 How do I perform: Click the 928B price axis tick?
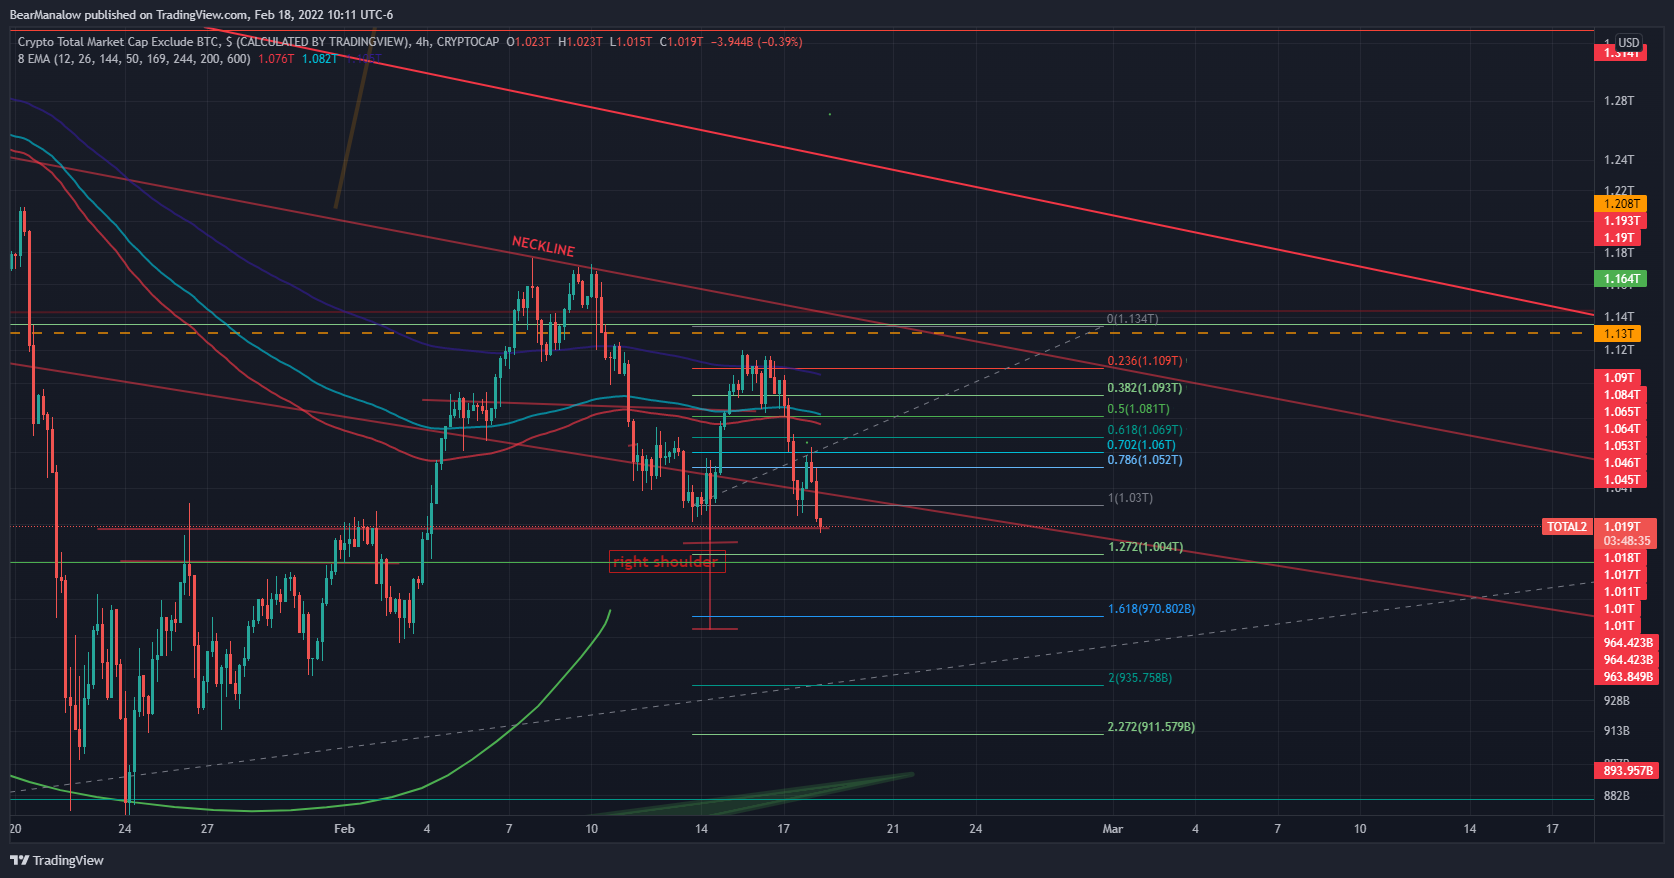[x=1616, y=701]
